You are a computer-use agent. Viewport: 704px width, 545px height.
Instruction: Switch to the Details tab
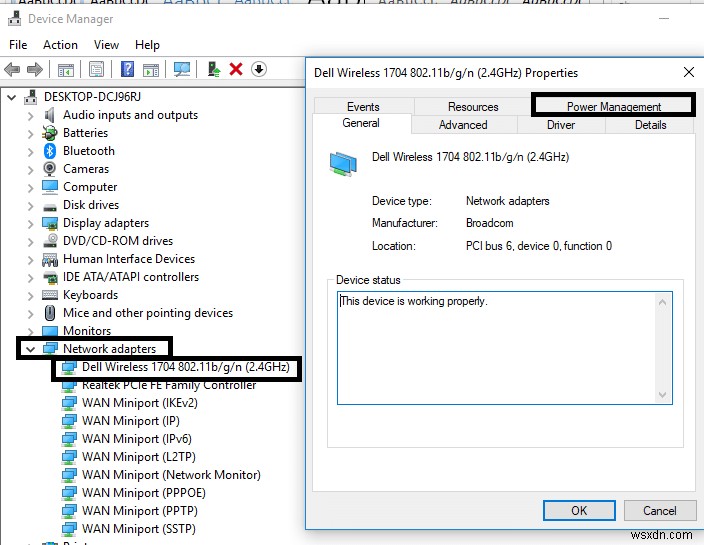click(x=650, y=125)
